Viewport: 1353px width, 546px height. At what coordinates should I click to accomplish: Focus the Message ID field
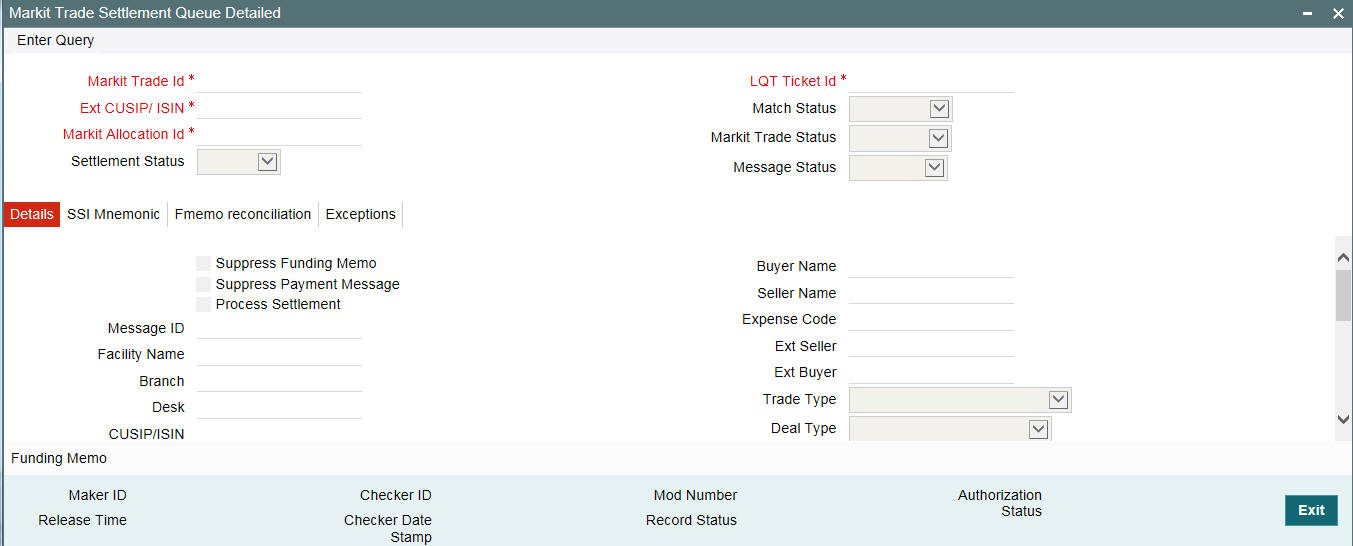[280, 328]
